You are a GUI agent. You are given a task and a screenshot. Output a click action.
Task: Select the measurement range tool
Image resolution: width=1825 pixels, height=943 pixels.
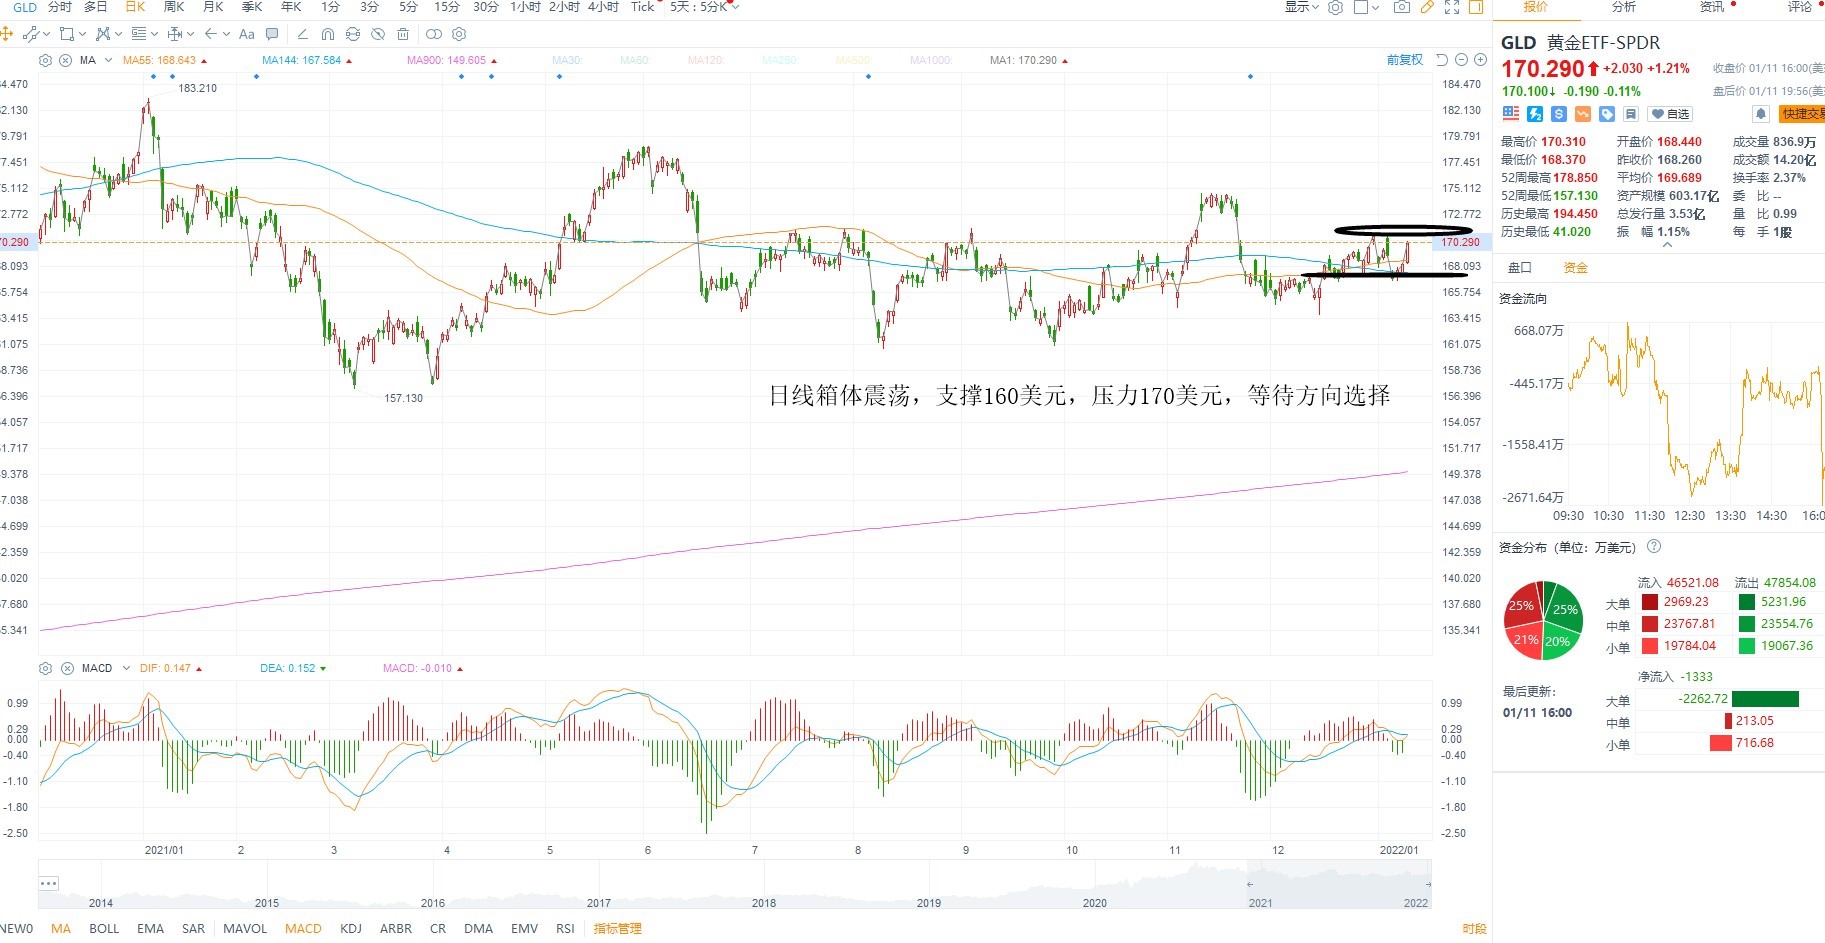pos(175,34)
